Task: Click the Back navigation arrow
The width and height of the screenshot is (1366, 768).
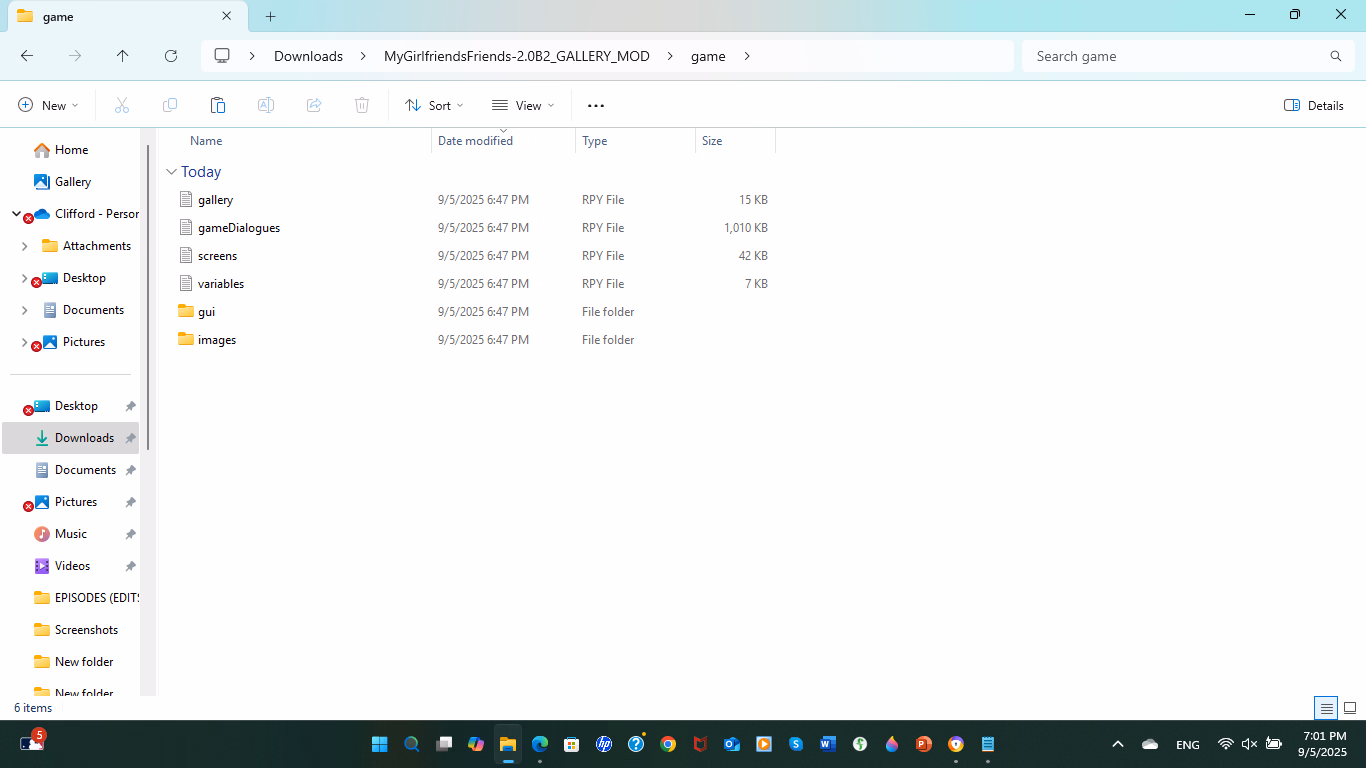Action: pos(27,56)
